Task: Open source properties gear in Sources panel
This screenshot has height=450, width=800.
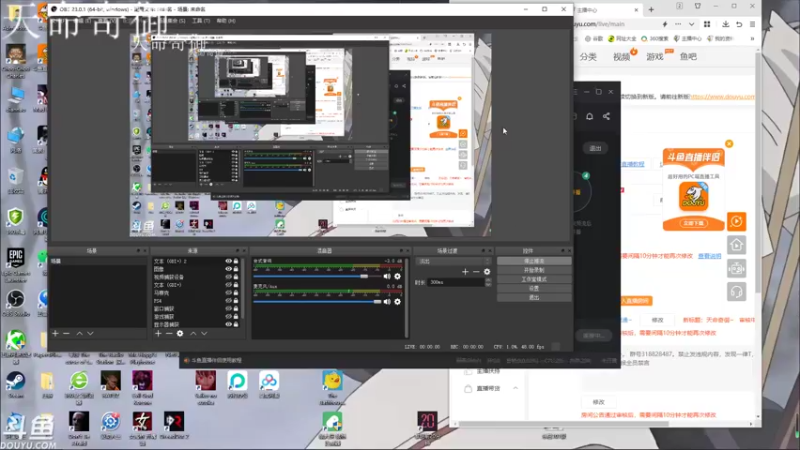Action: point(180,333)
